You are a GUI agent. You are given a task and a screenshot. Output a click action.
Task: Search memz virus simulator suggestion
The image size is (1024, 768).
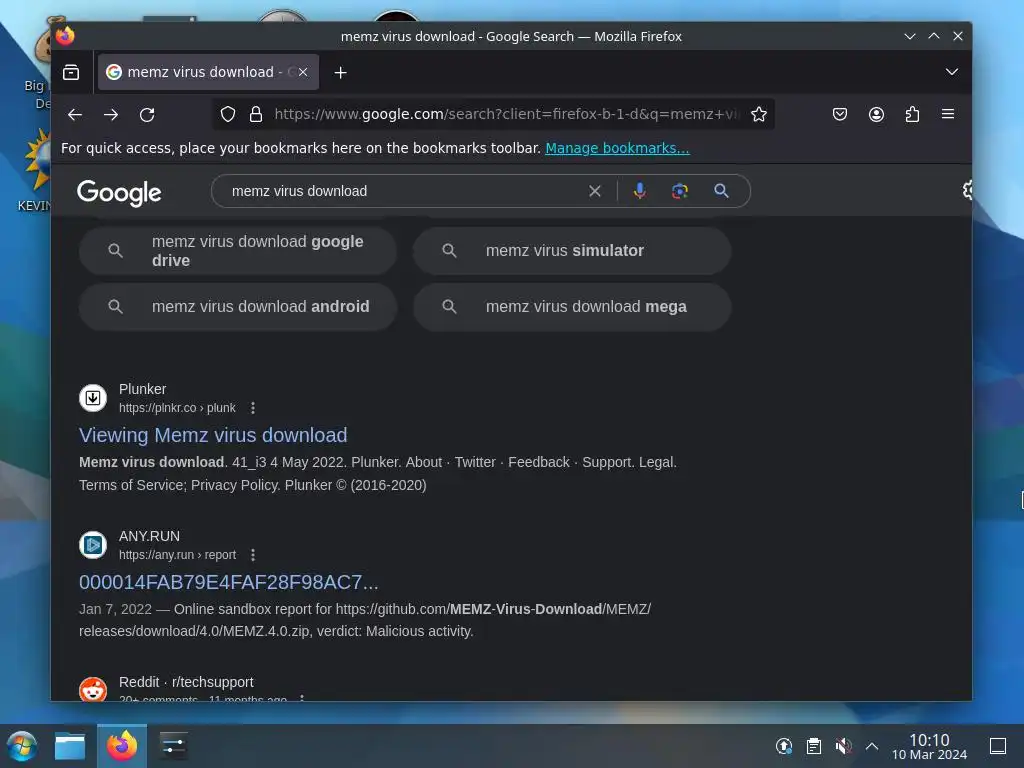(x=571, y=251)
